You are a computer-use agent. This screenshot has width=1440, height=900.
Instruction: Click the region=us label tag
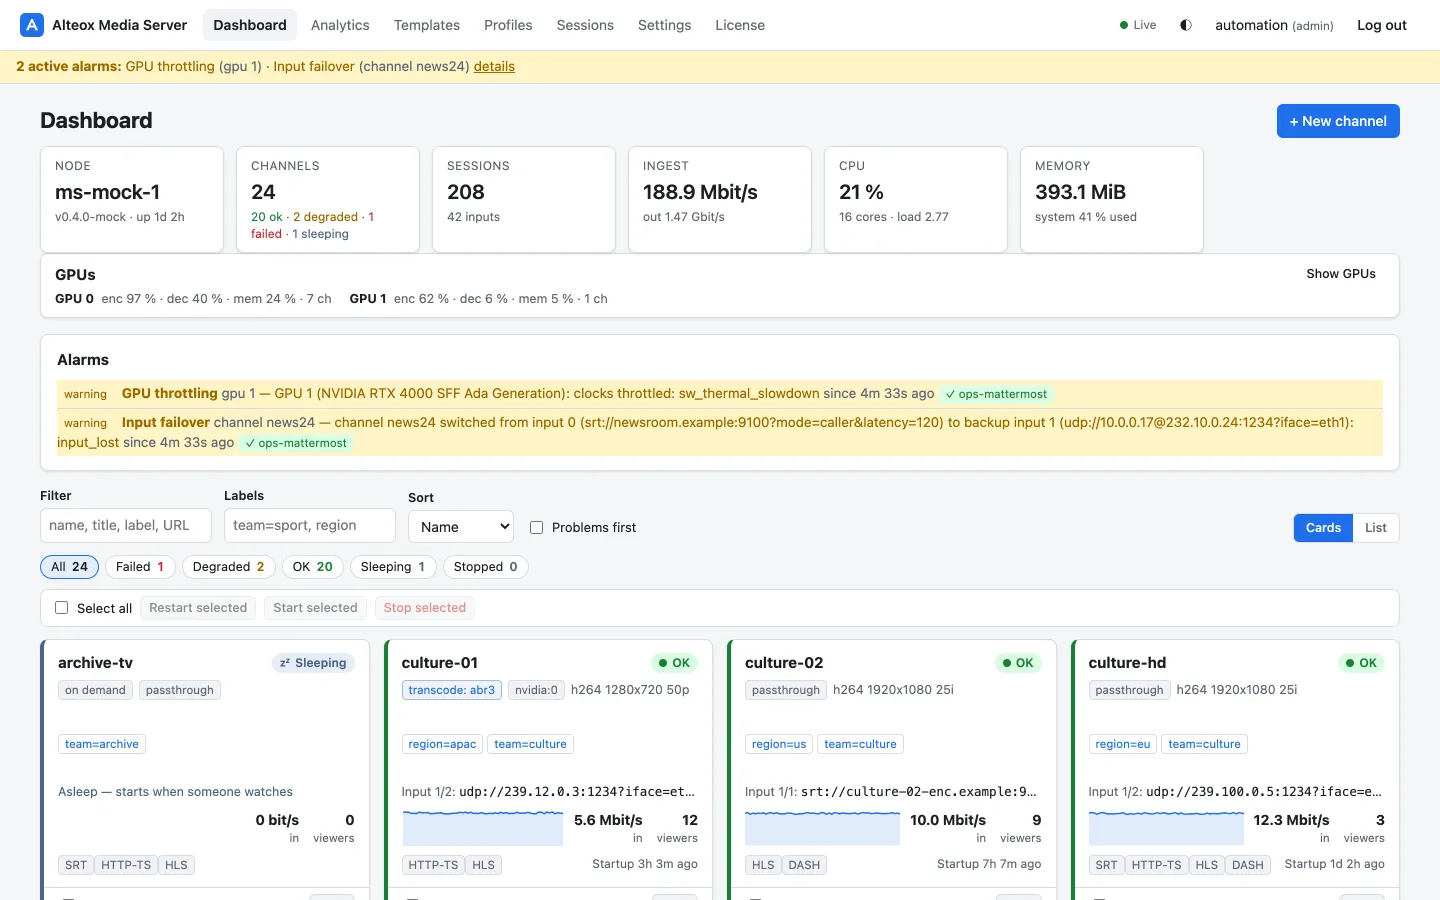pyautogui.click(x=779, y=744)
